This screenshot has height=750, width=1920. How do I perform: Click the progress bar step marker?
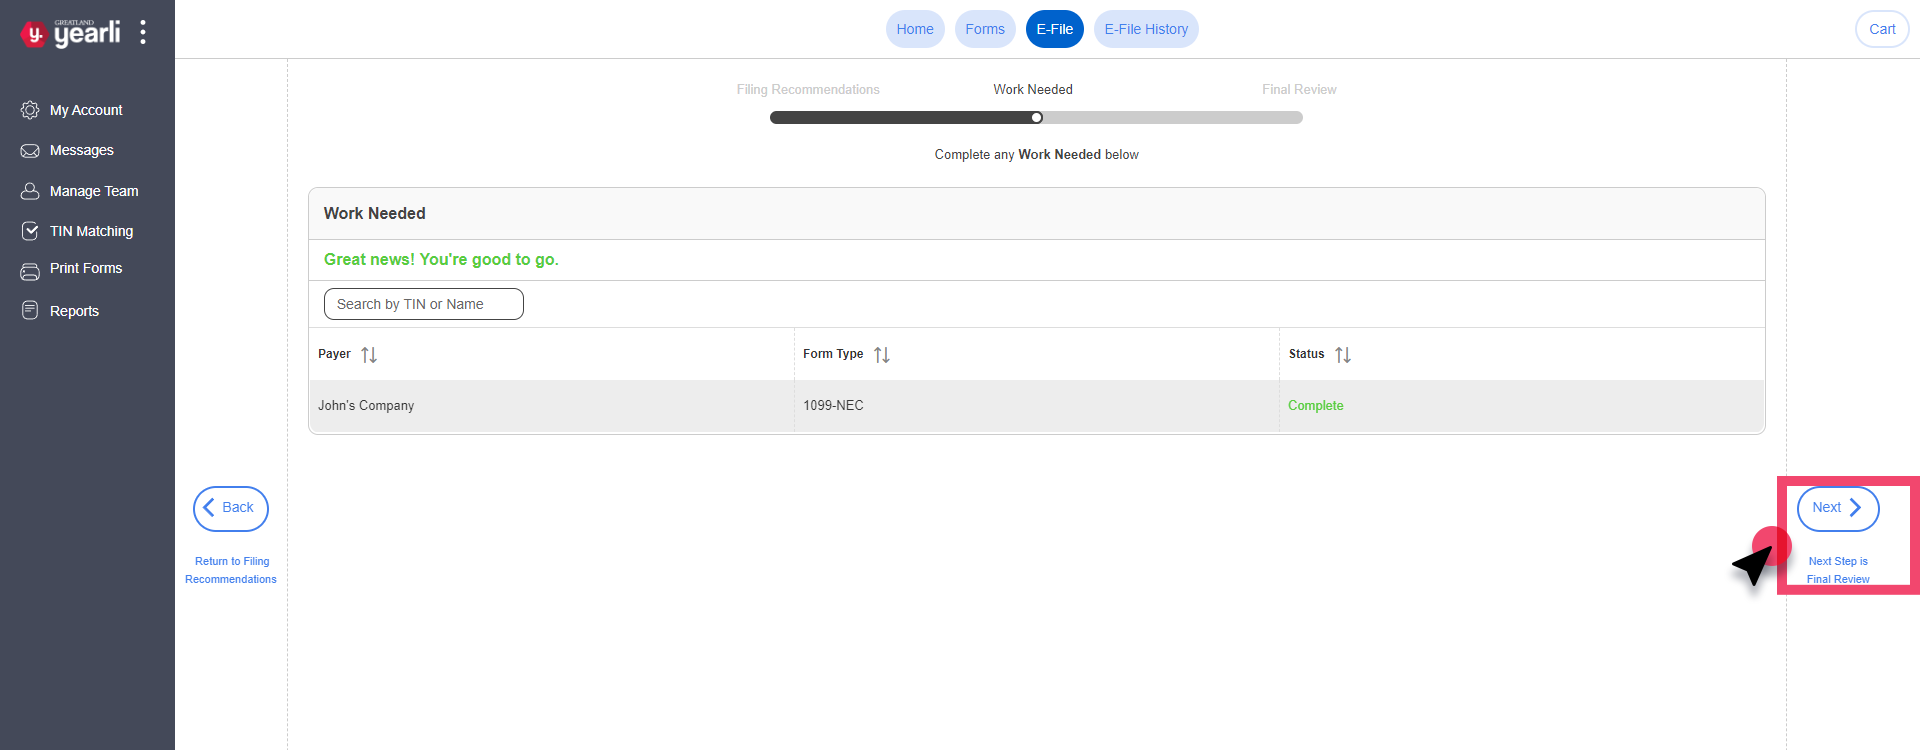[1037, 117]
